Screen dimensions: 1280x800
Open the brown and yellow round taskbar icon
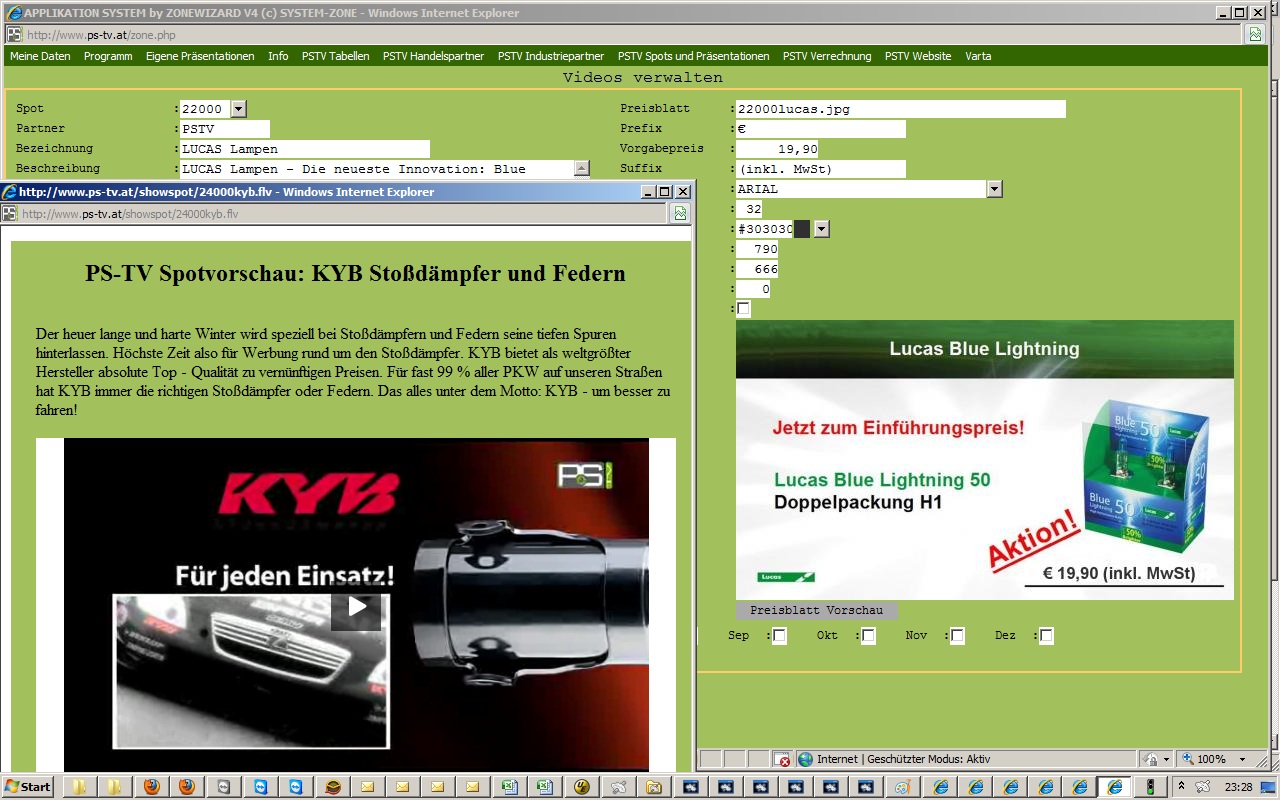click(331, 787)
